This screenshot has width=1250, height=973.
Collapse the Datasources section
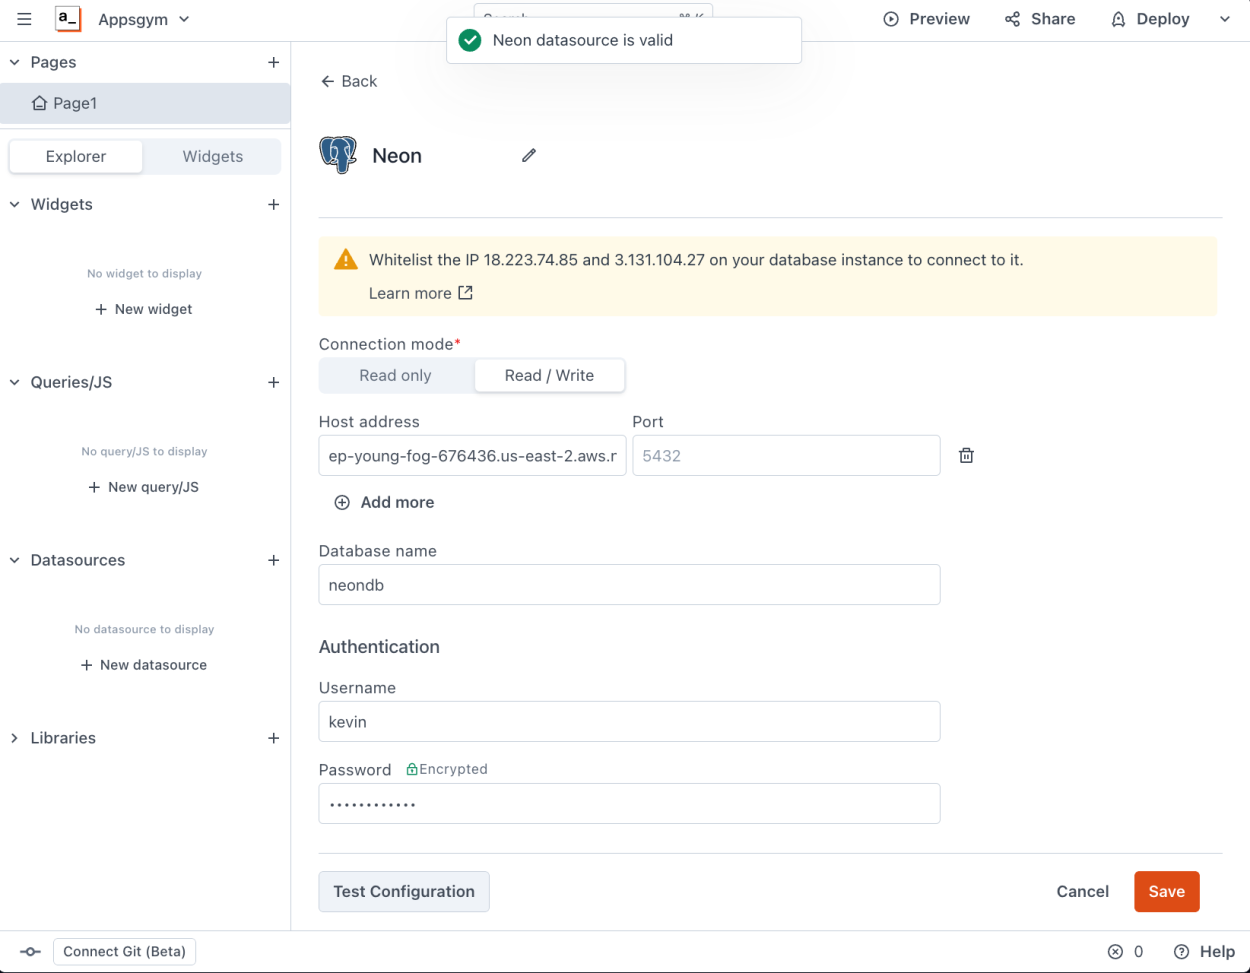[14, 560]
